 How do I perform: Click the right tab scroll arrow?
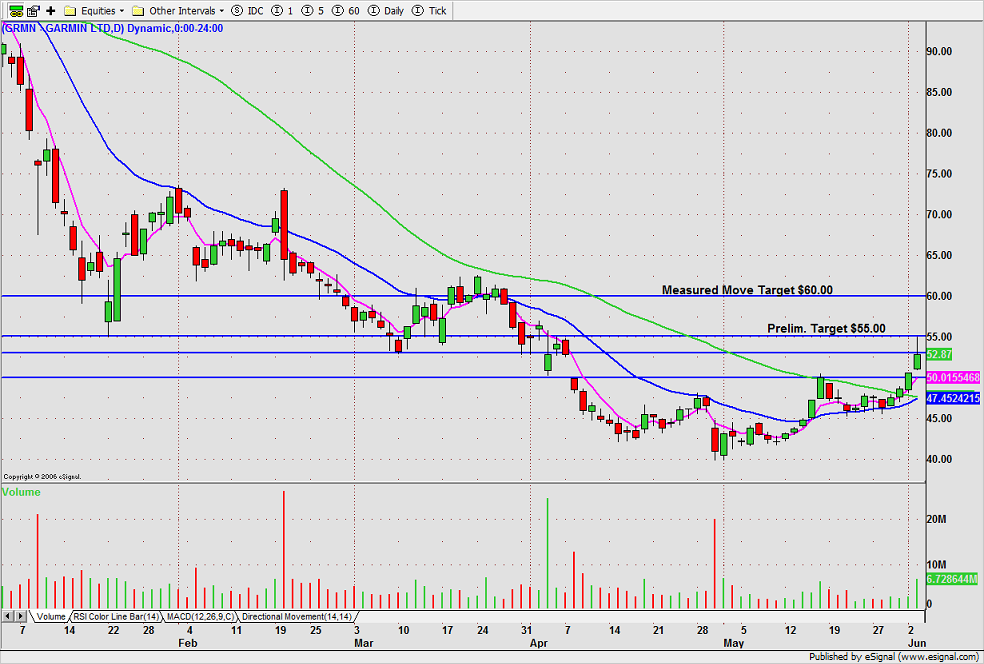coord(21,616)
